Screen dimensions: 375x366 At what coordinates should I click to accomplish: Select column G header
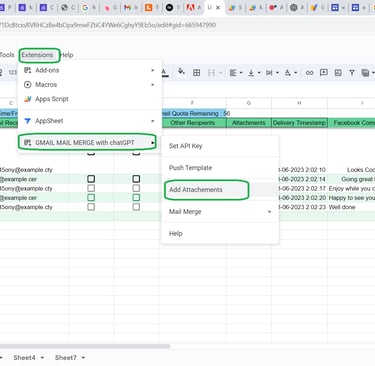coord(249,103)
